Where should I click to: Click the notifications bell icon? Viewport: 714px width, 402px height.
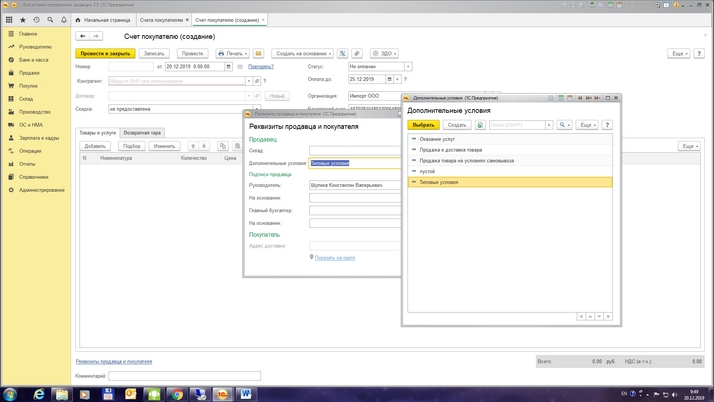64,19
